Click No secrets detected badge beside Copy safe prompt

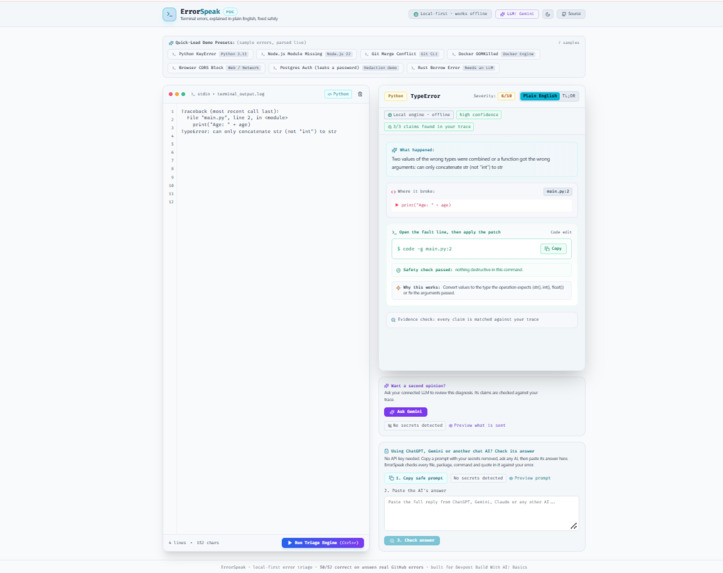tap(478, 478)
